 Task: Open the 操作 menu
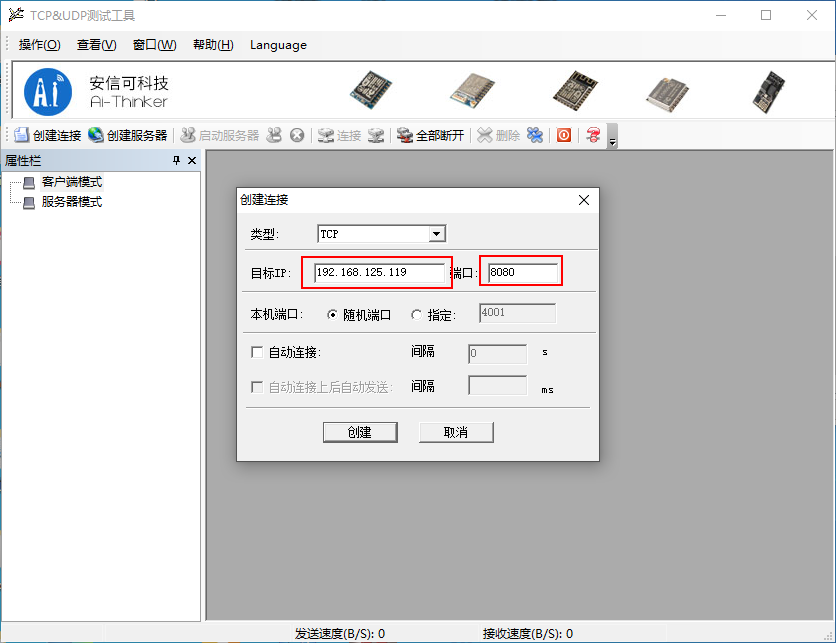pyautogui.click(x=38, y=44)
